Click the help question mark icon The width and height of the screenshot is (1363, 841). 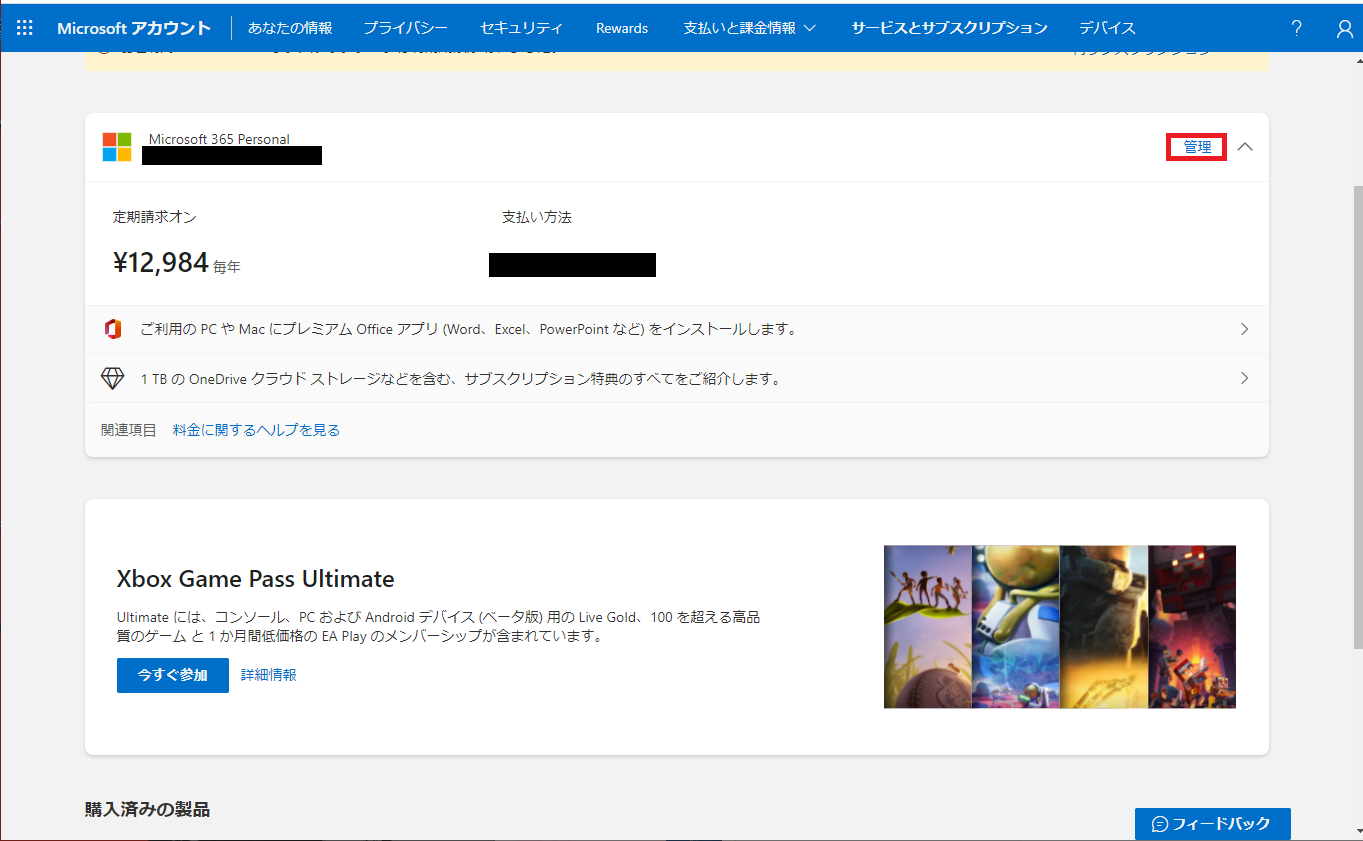(x=1296, y=28)
